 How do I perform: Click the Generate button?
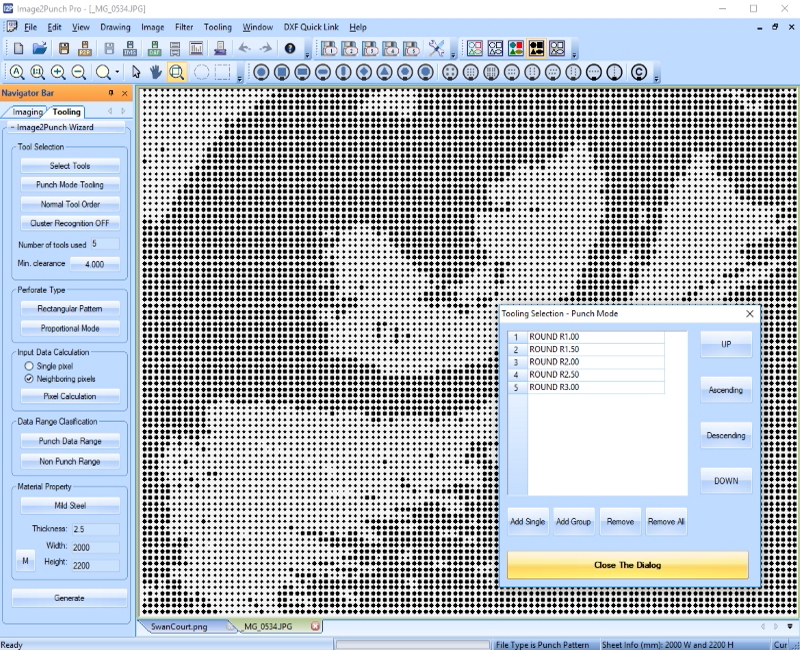click(69, 598)
